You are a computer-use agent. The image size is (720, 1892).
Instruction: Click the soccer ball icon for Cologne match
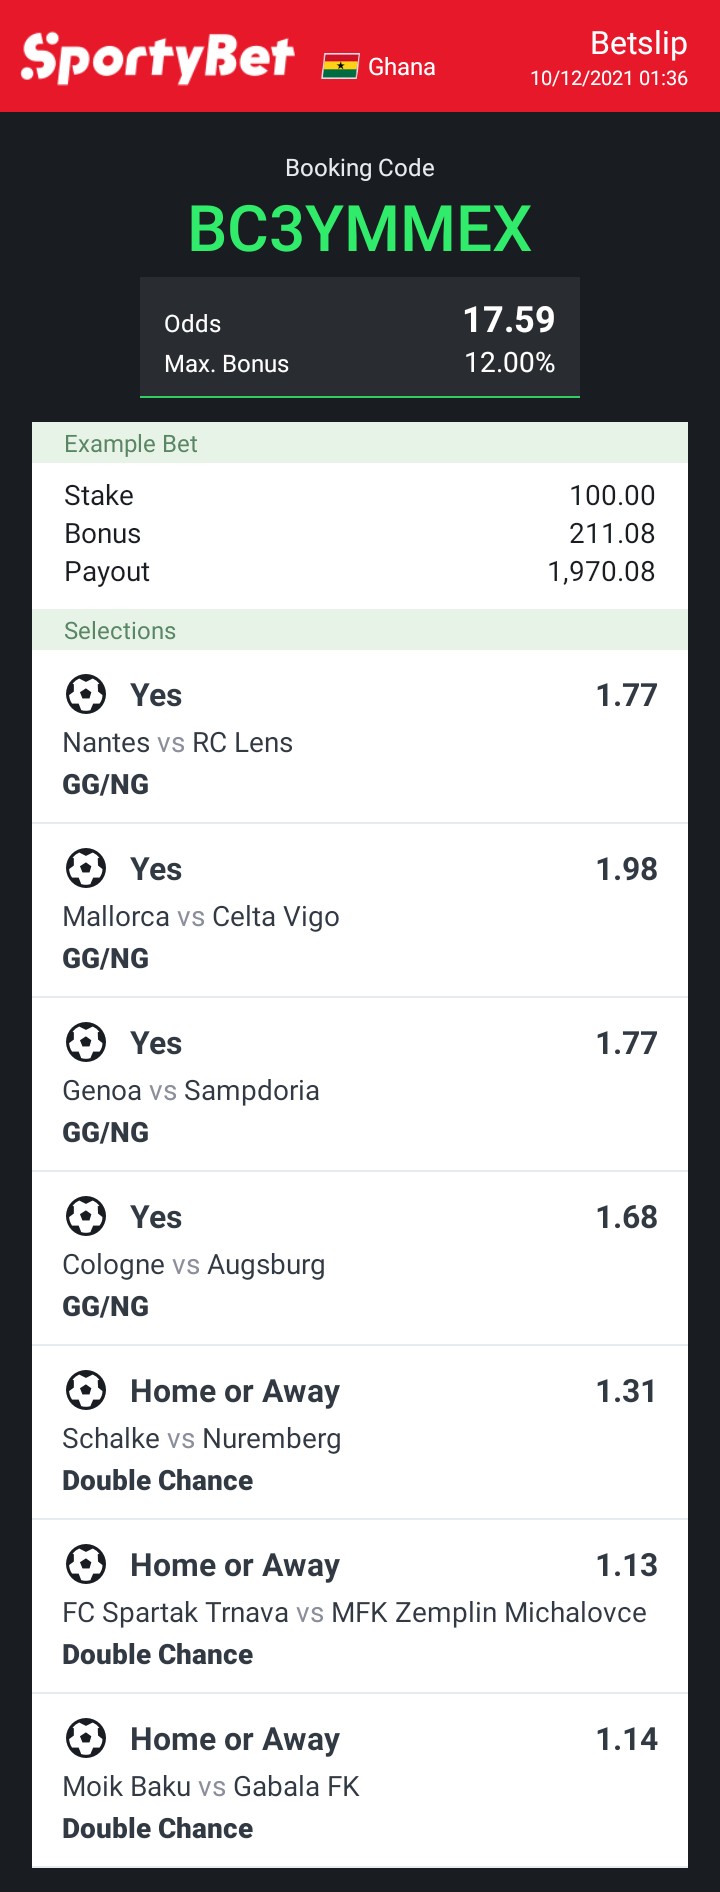tap(86, 1216)
